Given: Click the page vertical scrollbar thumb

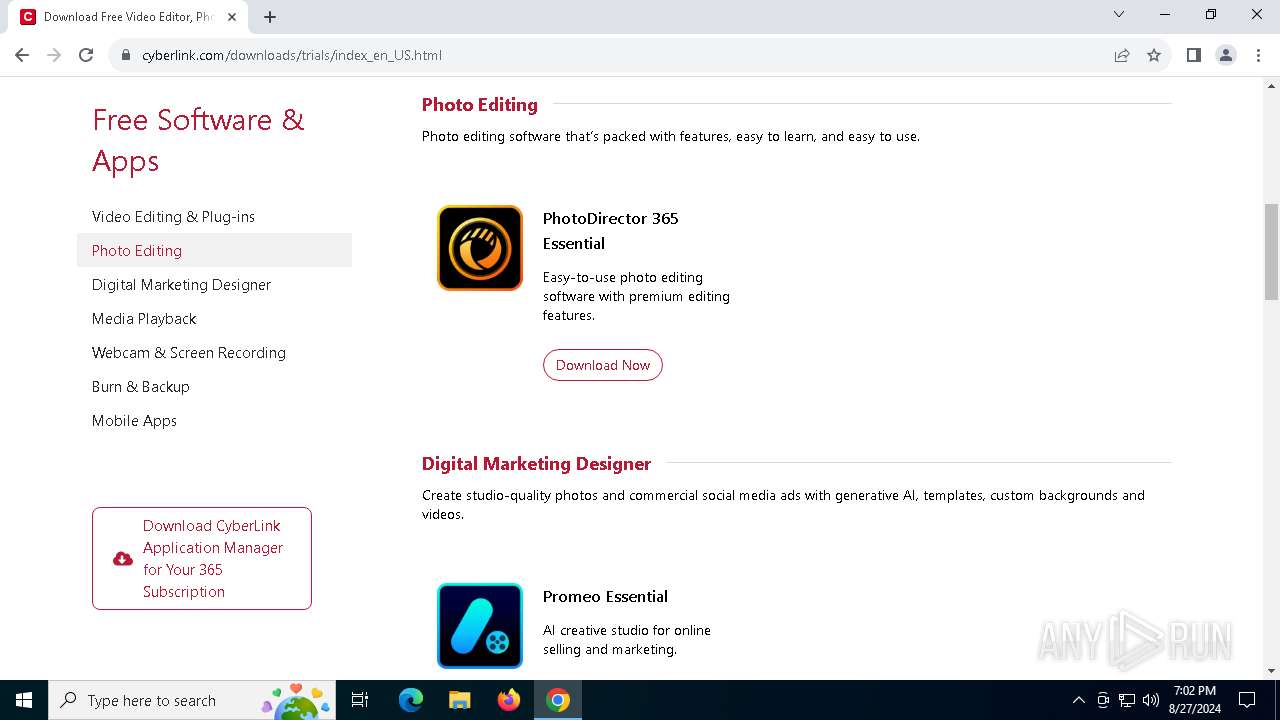Looking at the screenshot, I should coord(1271,251).
